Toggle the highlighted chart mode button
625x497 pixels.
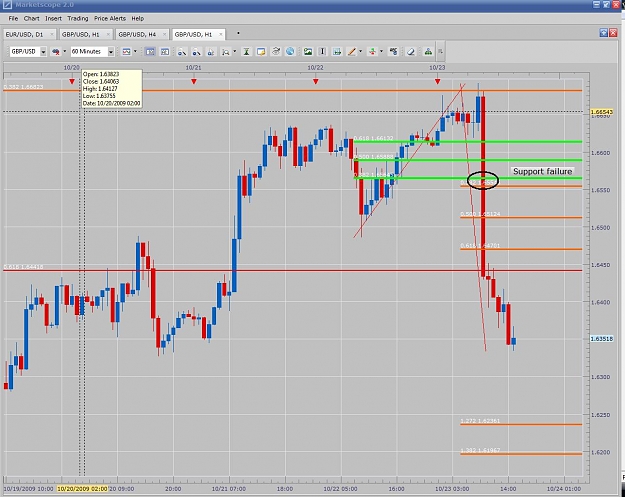point(150,51)
